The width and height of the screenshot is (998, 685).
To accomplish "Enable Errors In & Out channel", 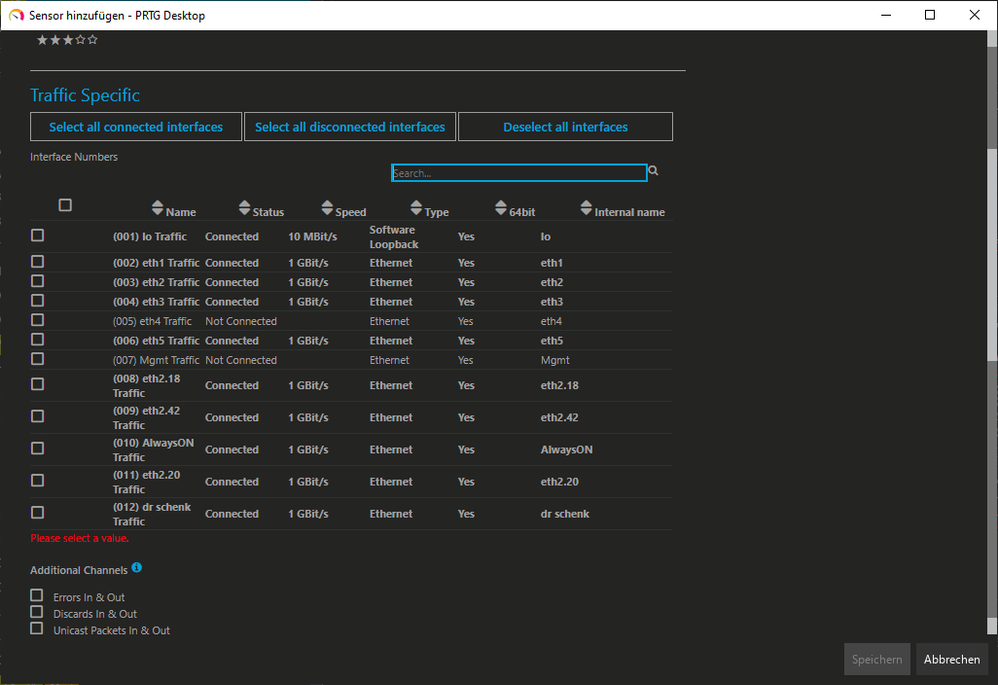I will pyautogui.click(x=37, y=596).
